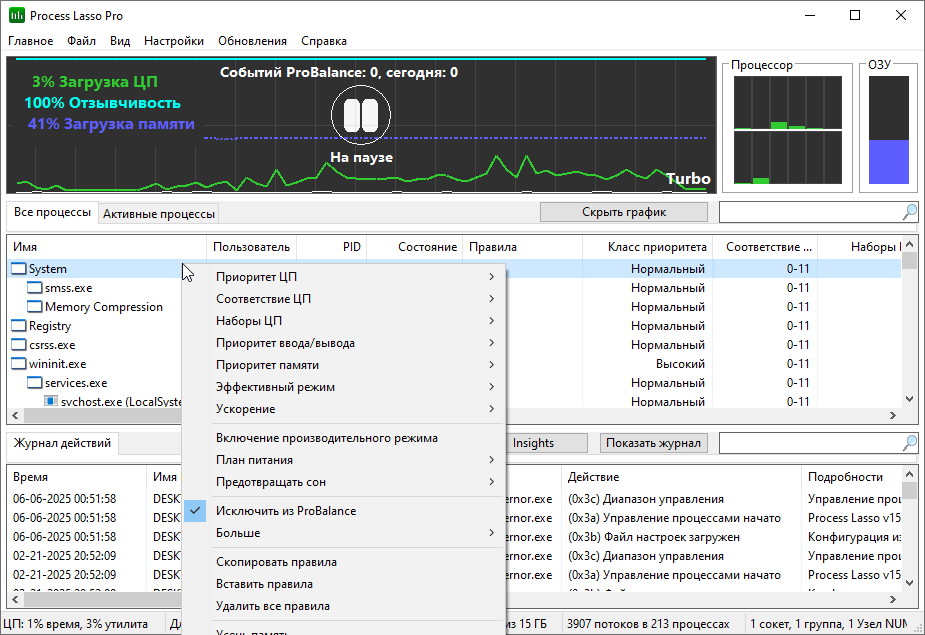Click the Показать журнал button
This screenshot has width=925, height=635.
point(653,443)
